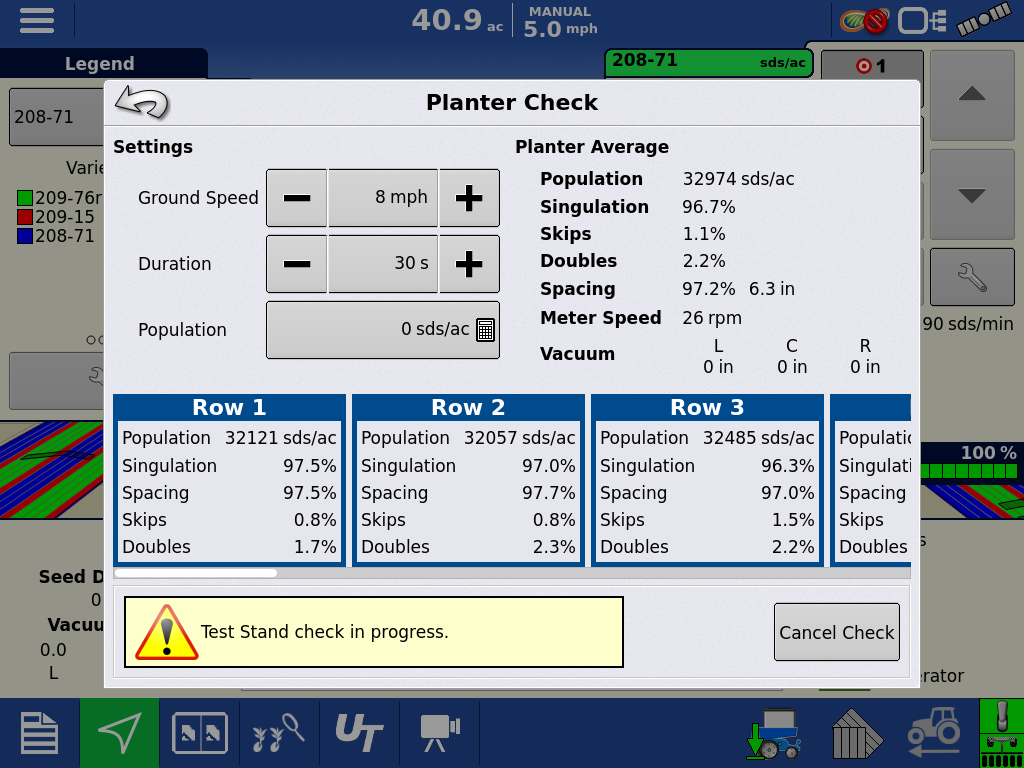Click the 40.9 ac area readout
Viewport: 1024px width, 768px height.
click(x=457, y=21)
